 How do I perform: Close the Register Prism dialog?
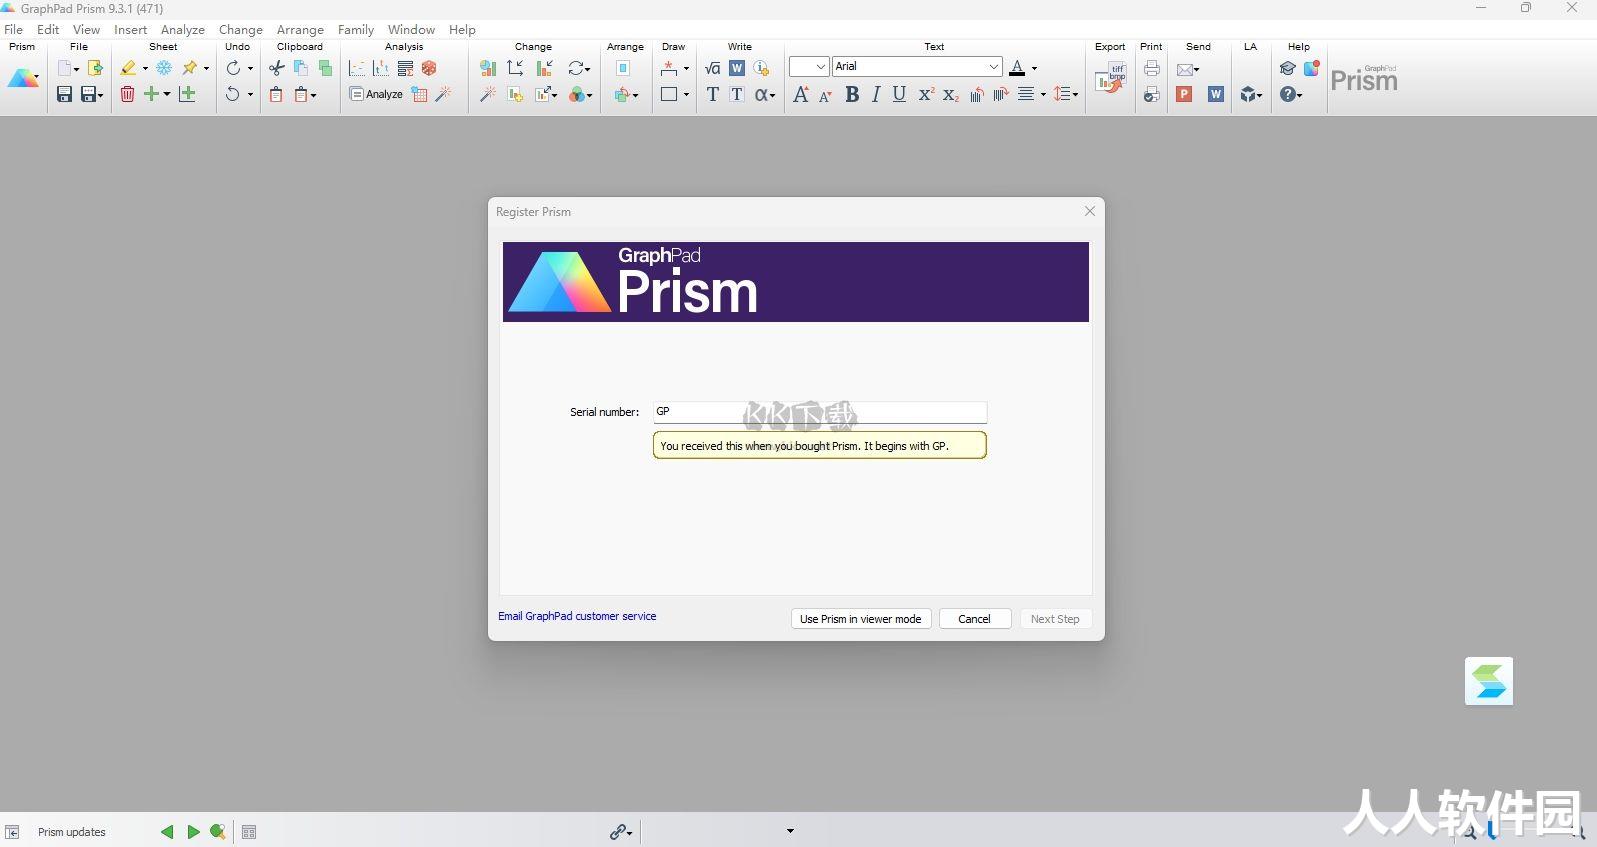pos(1090,211)
